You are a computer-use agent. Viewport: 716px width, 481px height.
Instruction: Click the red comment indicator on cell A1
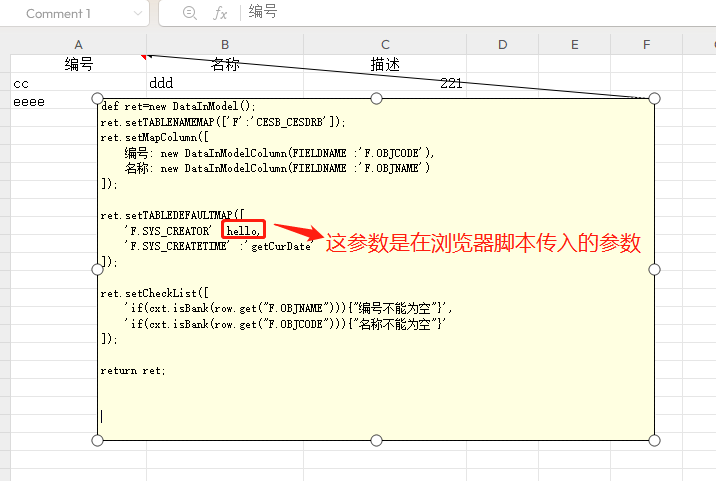coord(145,58)
